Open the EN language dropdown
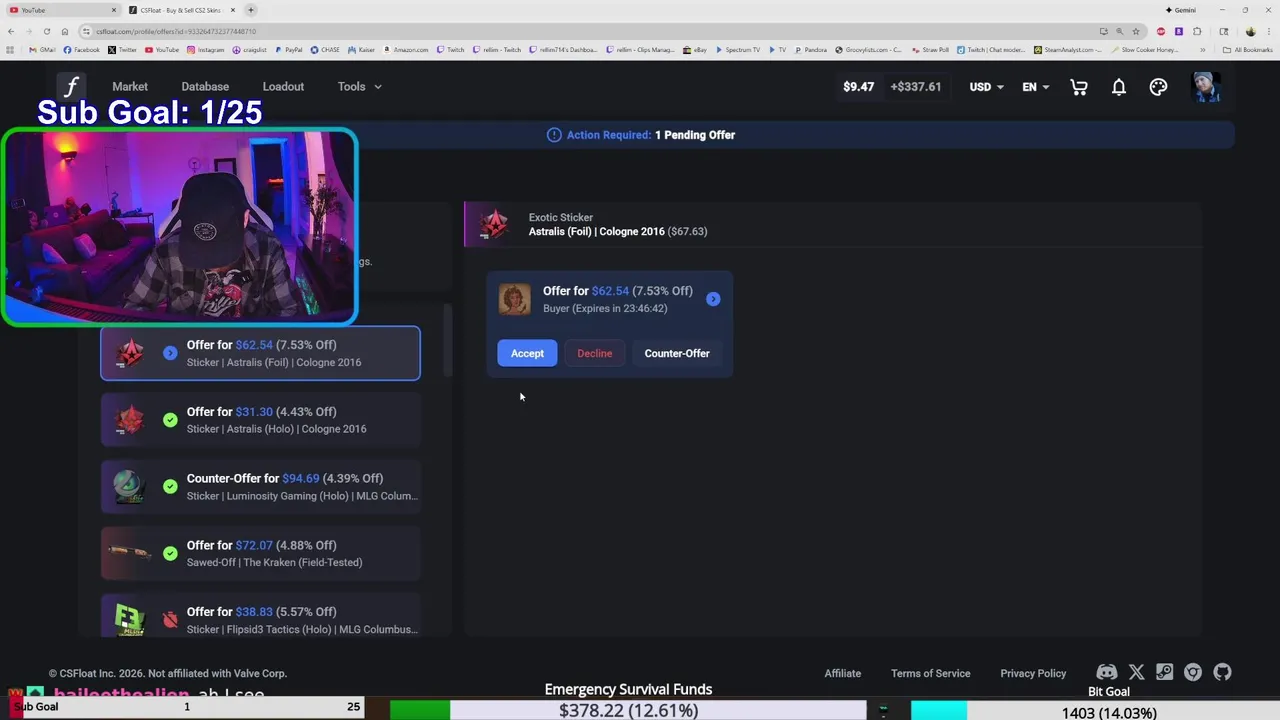The image size is (1280, 720). click(1036, 87)
